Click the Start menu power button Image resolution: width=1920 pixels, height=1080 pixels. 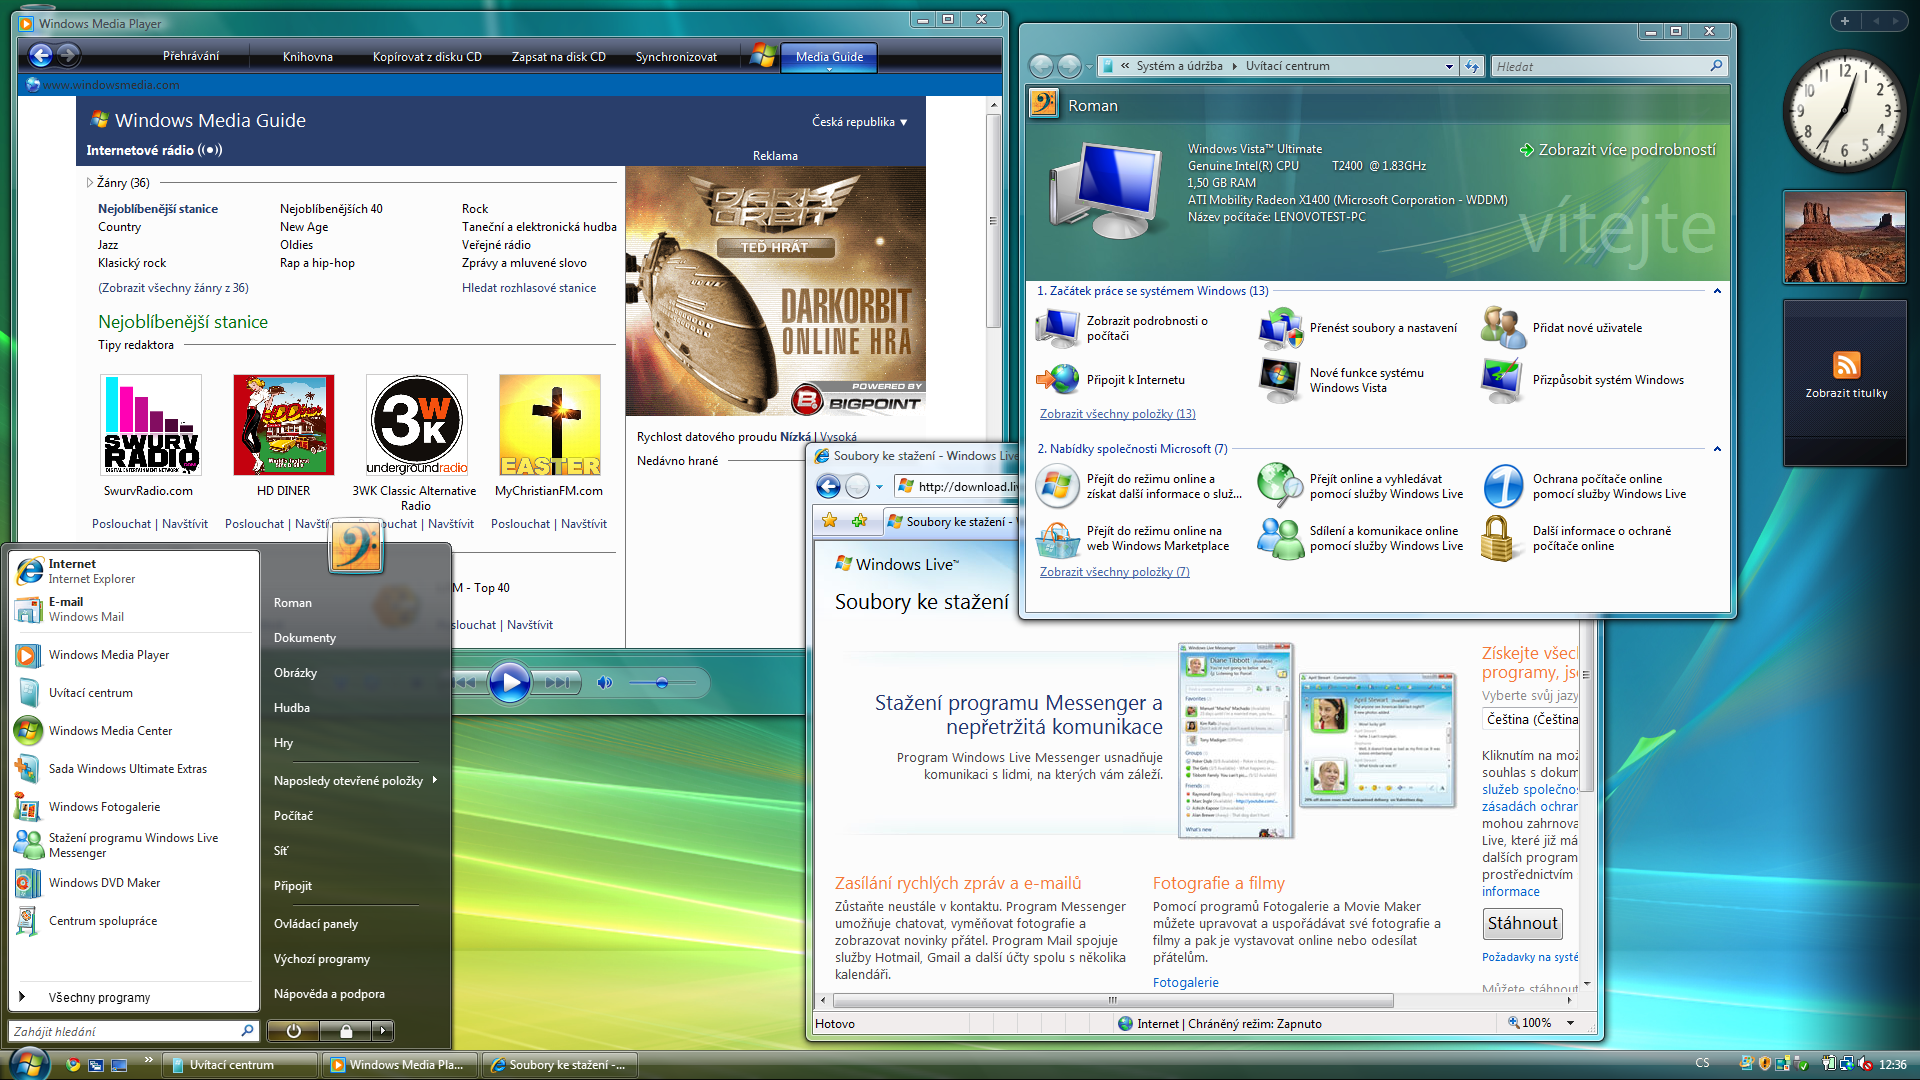coord(293,1031)
